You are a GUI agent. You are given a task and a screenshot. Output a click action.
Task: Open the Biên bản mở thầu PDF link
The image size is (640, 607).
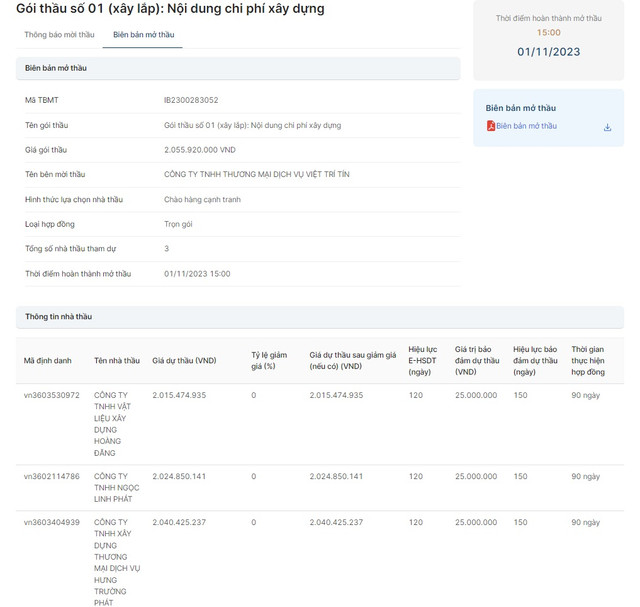[527, 126]
